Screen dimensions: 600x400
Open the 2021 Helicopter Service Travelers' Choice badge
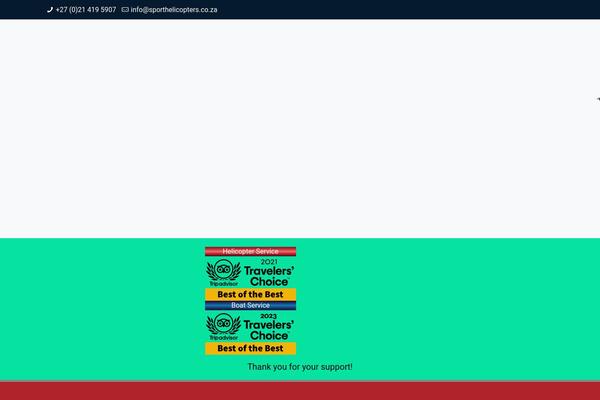click(250, 274)
